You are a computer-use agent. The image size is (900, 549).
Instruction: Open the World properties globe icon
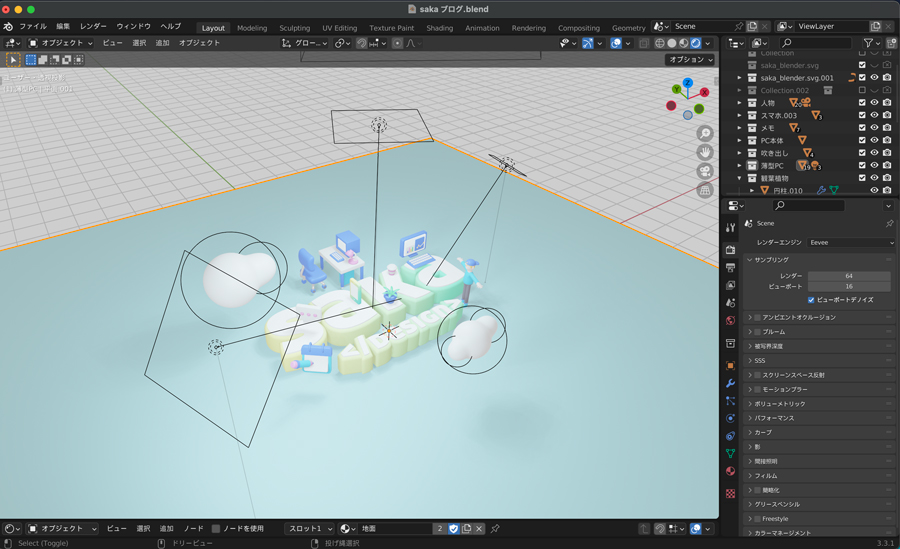(730, 321)
